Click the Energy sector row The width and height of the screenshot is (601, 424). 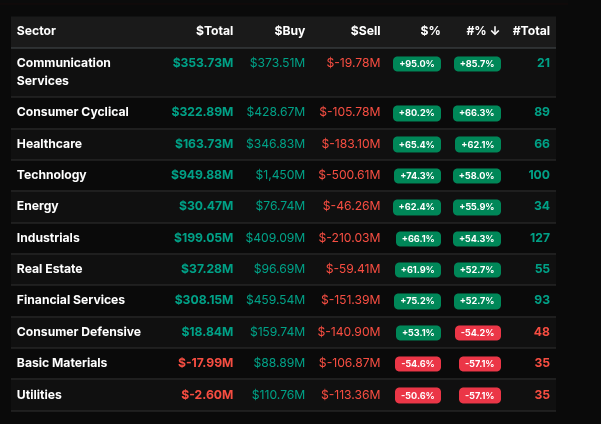click(x=38, y=206)
